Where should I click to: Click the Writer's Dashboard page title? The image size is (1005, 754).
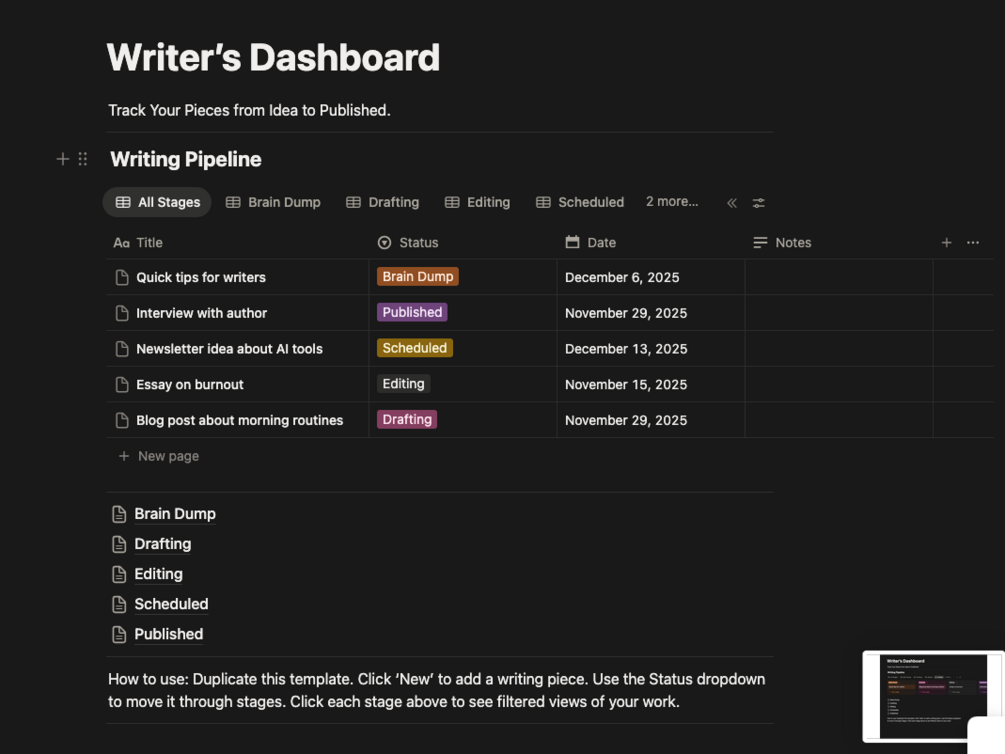click(273, 58)
